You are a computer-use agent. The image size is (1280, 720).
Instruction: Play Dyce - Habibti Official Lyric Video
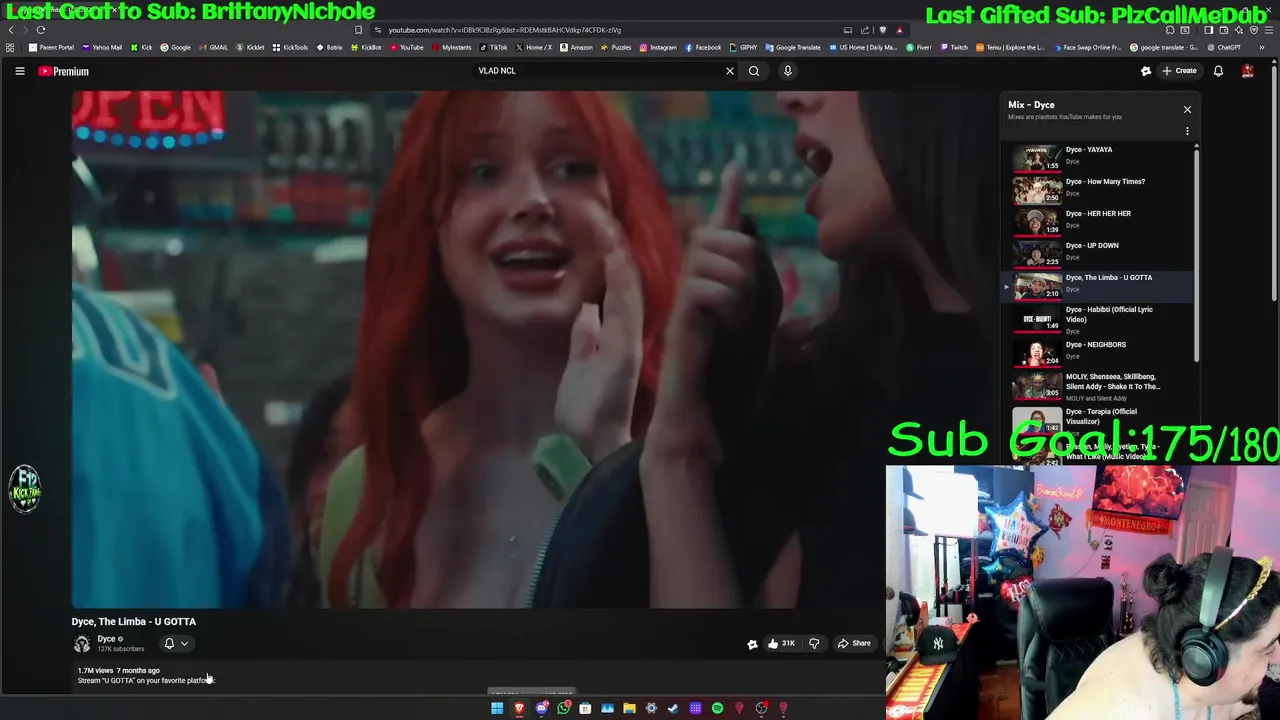[1098, 319]
